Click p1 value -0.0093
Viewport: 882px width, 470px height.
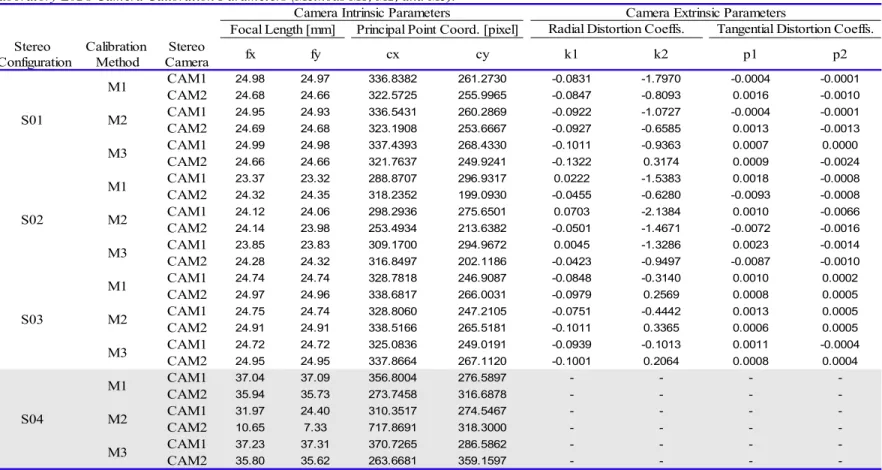click(x=750, y=195)
